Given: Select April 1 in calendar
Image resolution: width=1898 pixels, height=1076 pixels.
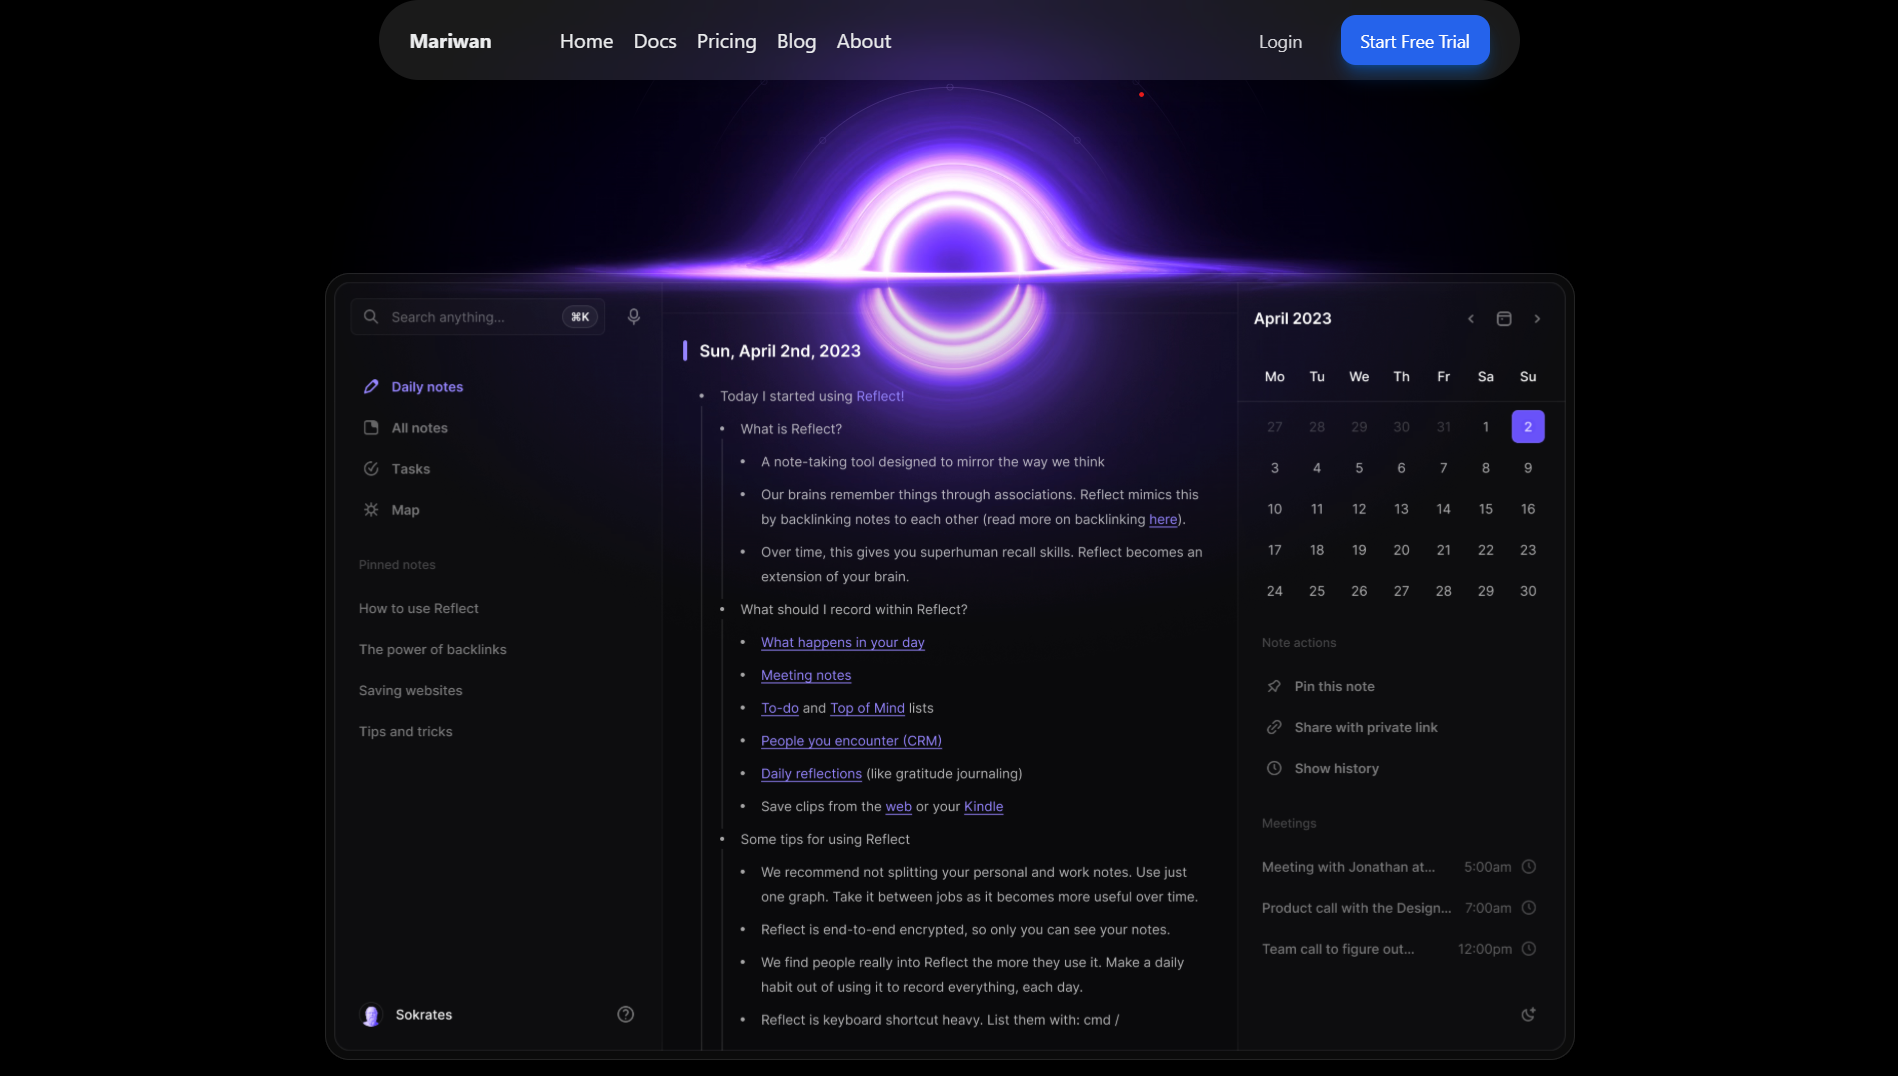Looking at the screenshot, I should (1486, 427).
